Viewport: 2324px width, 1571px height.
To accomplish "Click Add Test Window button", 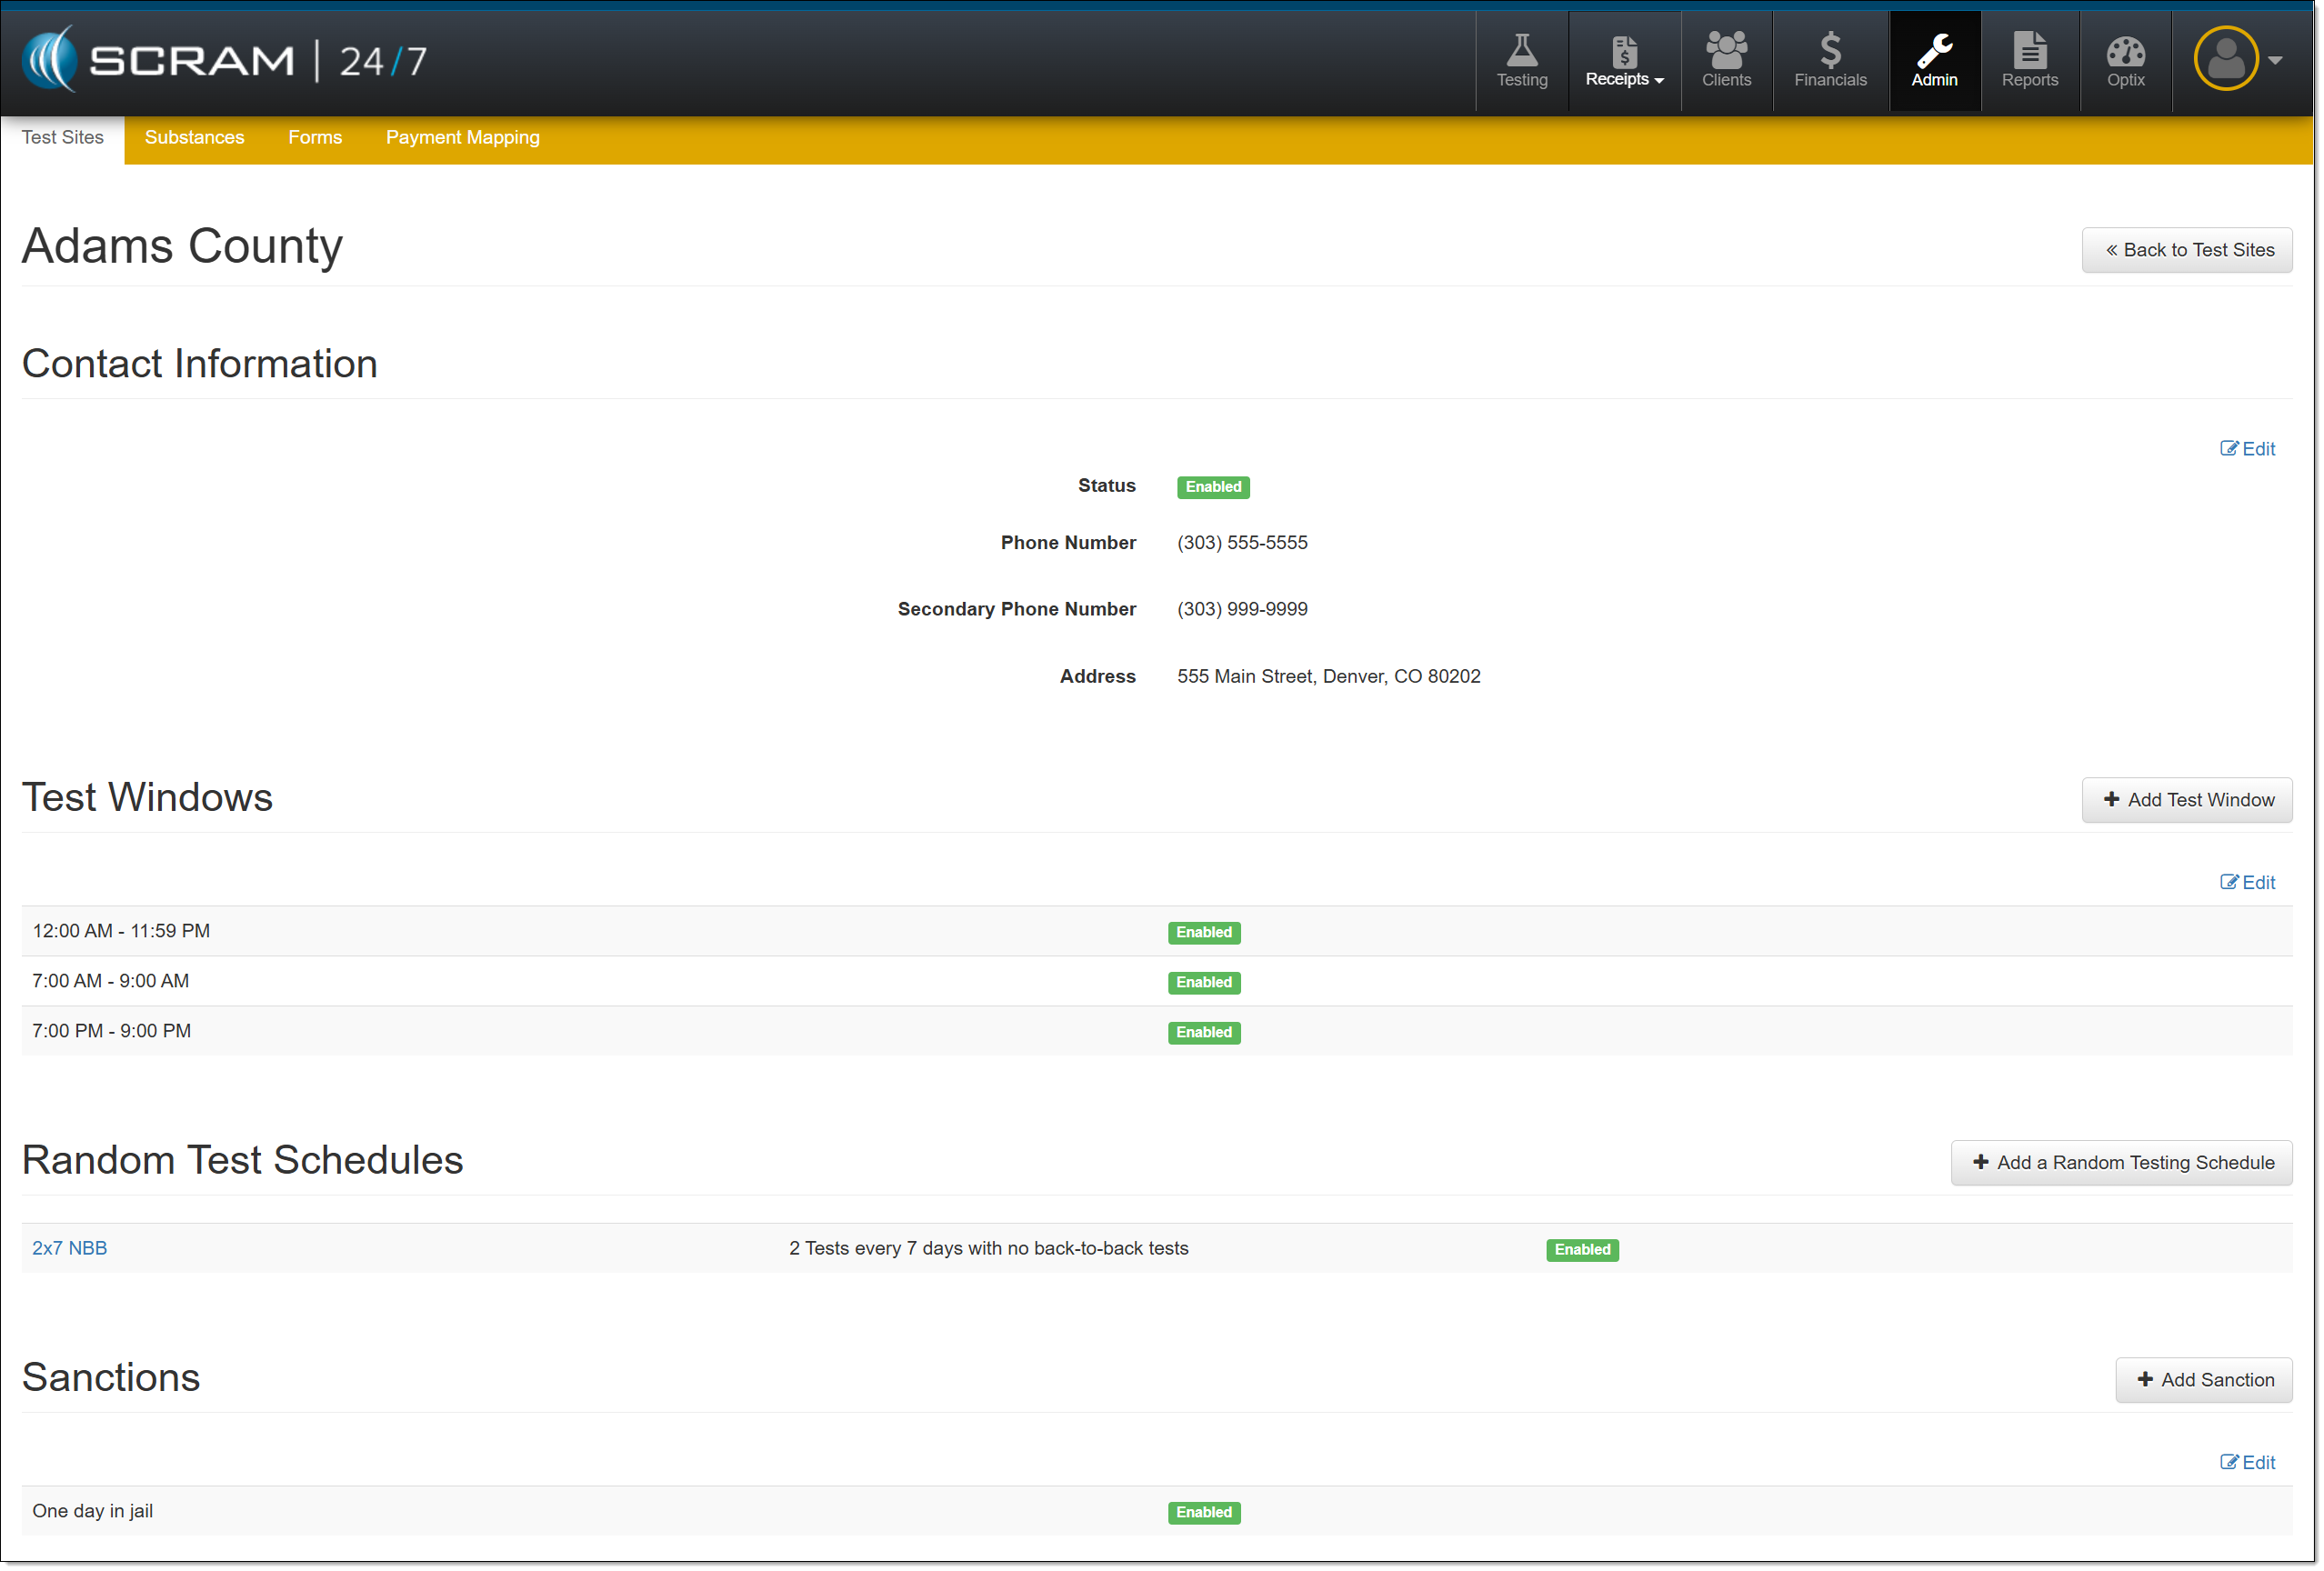I will pyautogui.click(x=2186, y=800).
